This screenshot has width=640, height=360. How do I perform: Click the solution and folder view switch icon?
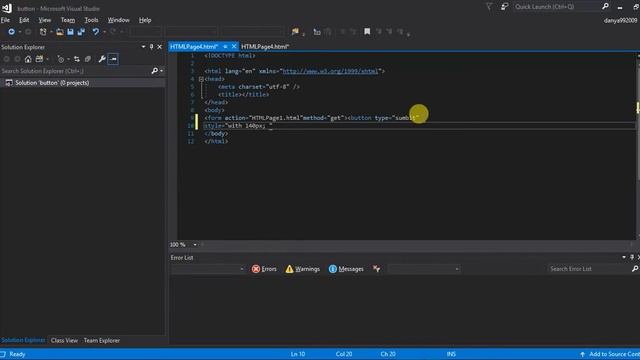tap(39, 59)
